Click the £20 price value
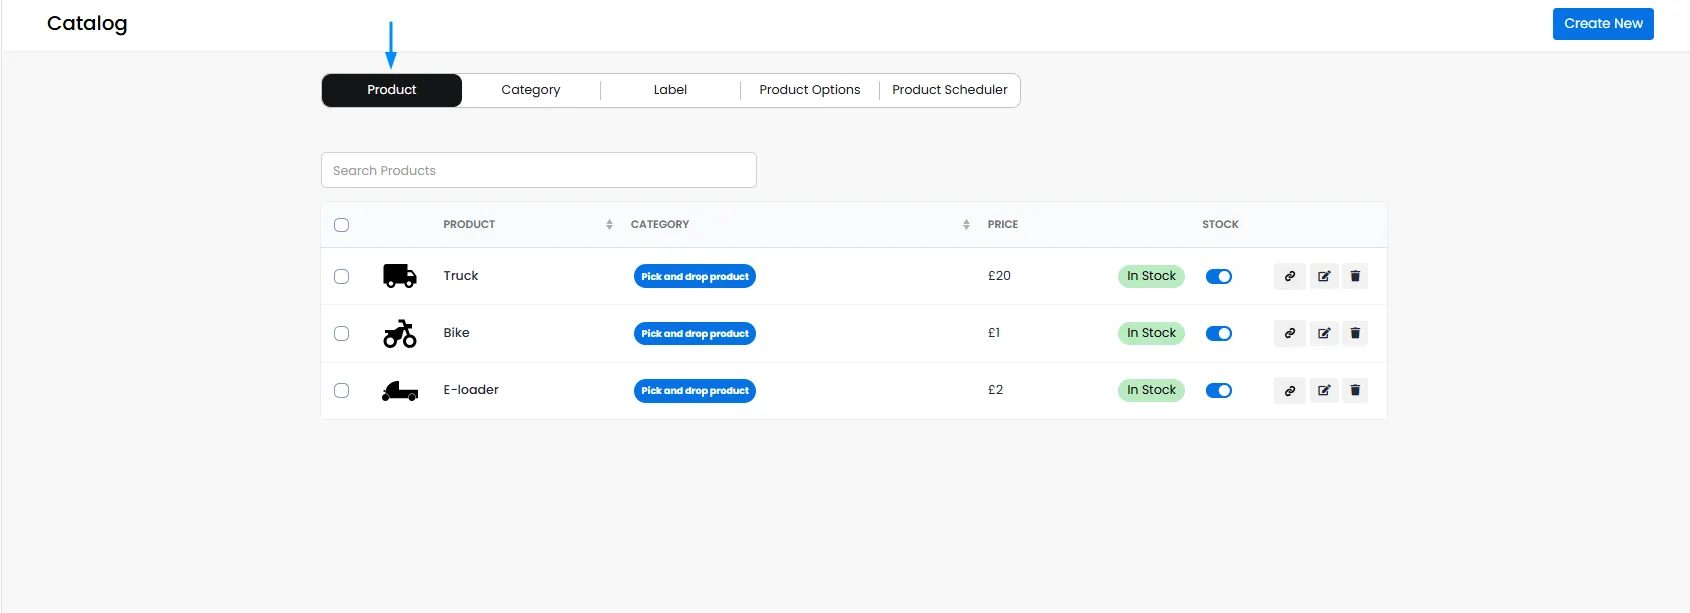The image size is (1690, 613). tap(999, 276)
